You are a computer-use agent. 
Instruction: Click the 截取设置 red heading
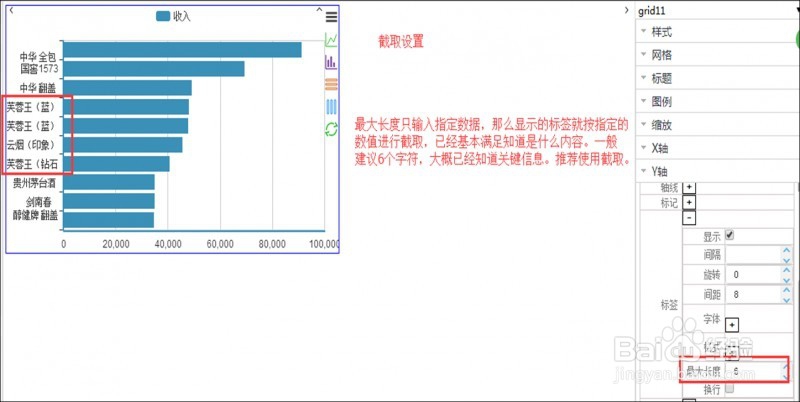click(x=401, y=42)
